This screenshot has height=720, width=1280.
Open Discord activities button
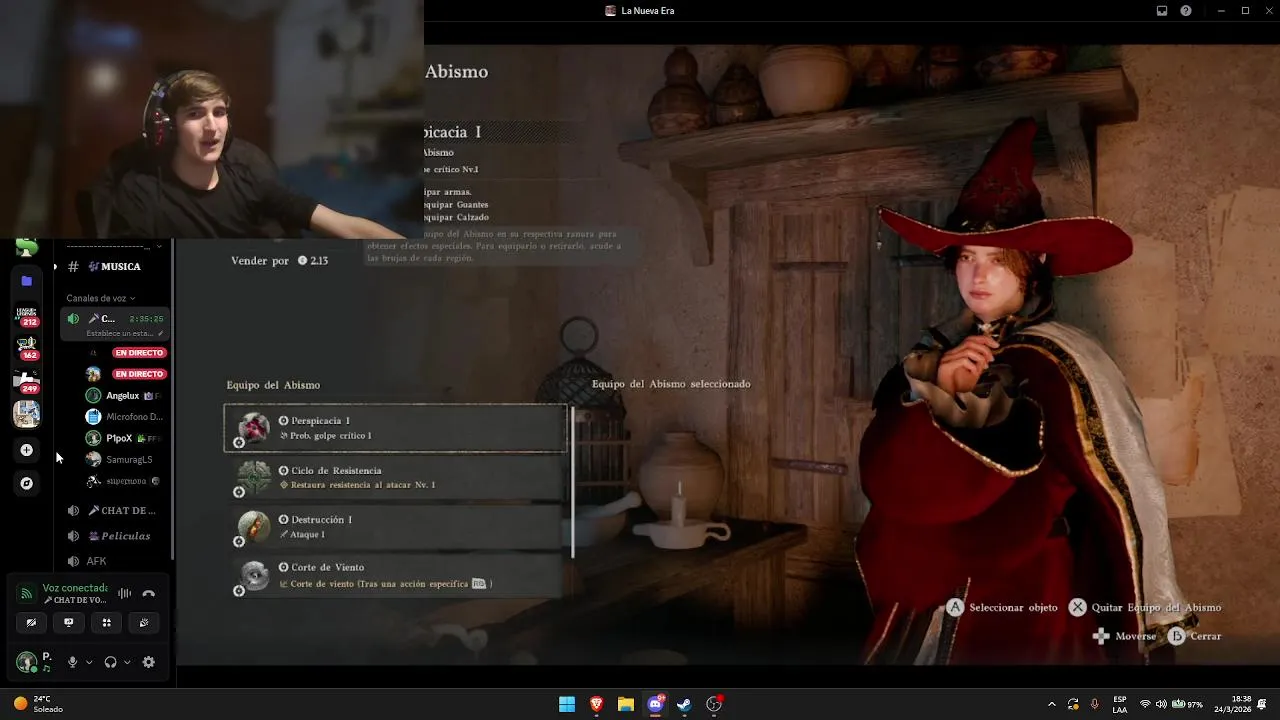pyautogui.click(x=106, y=622)
